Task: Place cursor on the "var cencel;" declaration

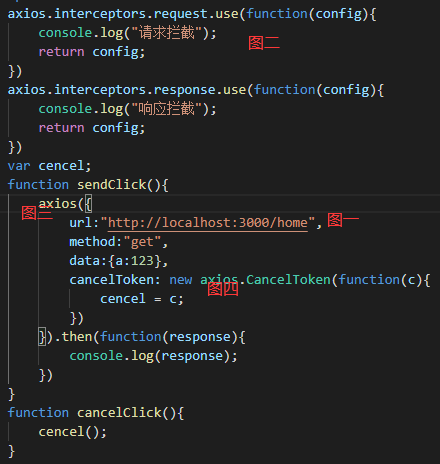Action: pos(49,166)
